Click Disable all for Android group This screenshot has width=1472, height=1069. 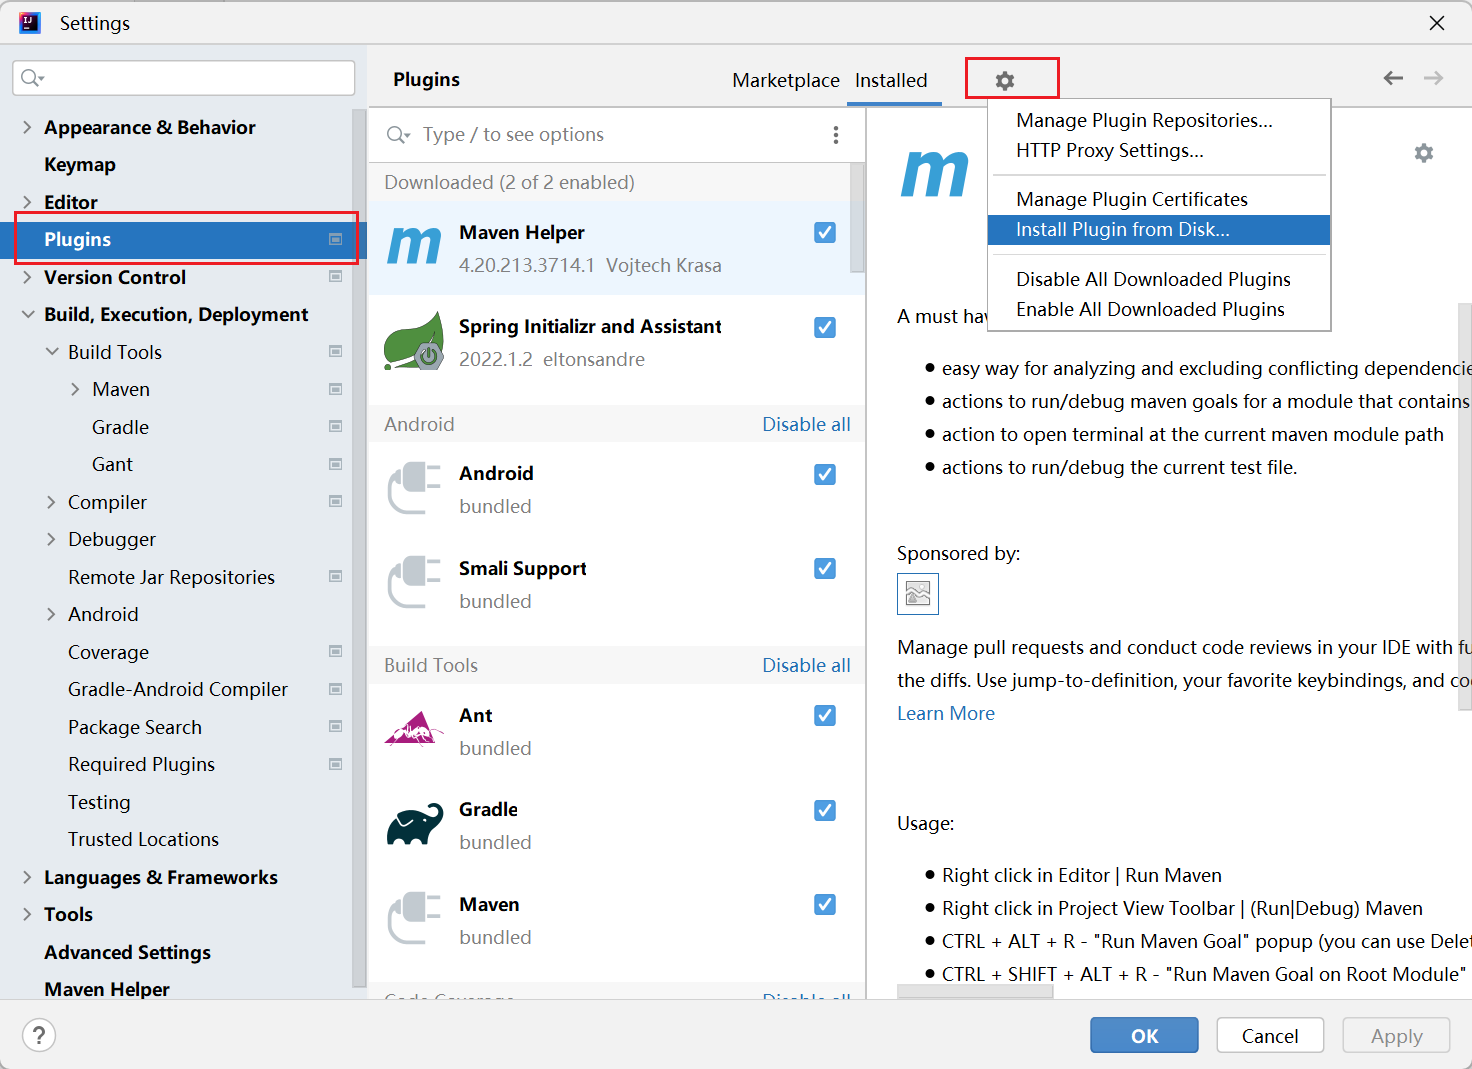(x=806, y=424)
